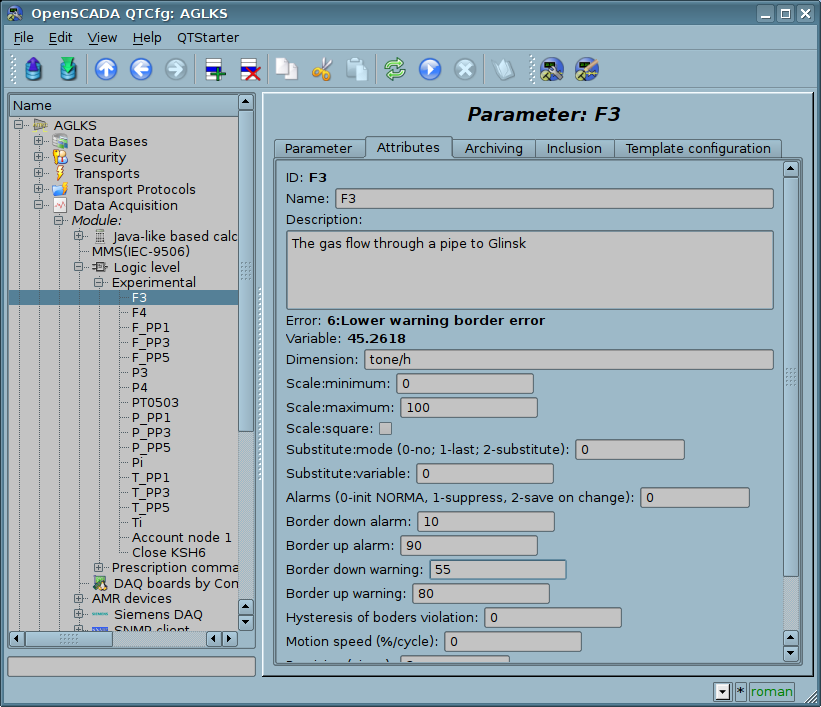
Task: Click the Transports lightning icon
Action: coord(60,173)
